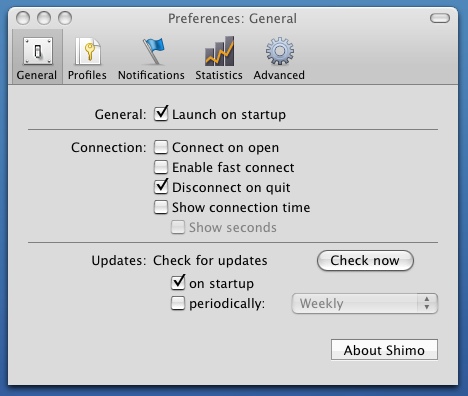
Task: Open the Profiles key icon
Action: point(88,51)
